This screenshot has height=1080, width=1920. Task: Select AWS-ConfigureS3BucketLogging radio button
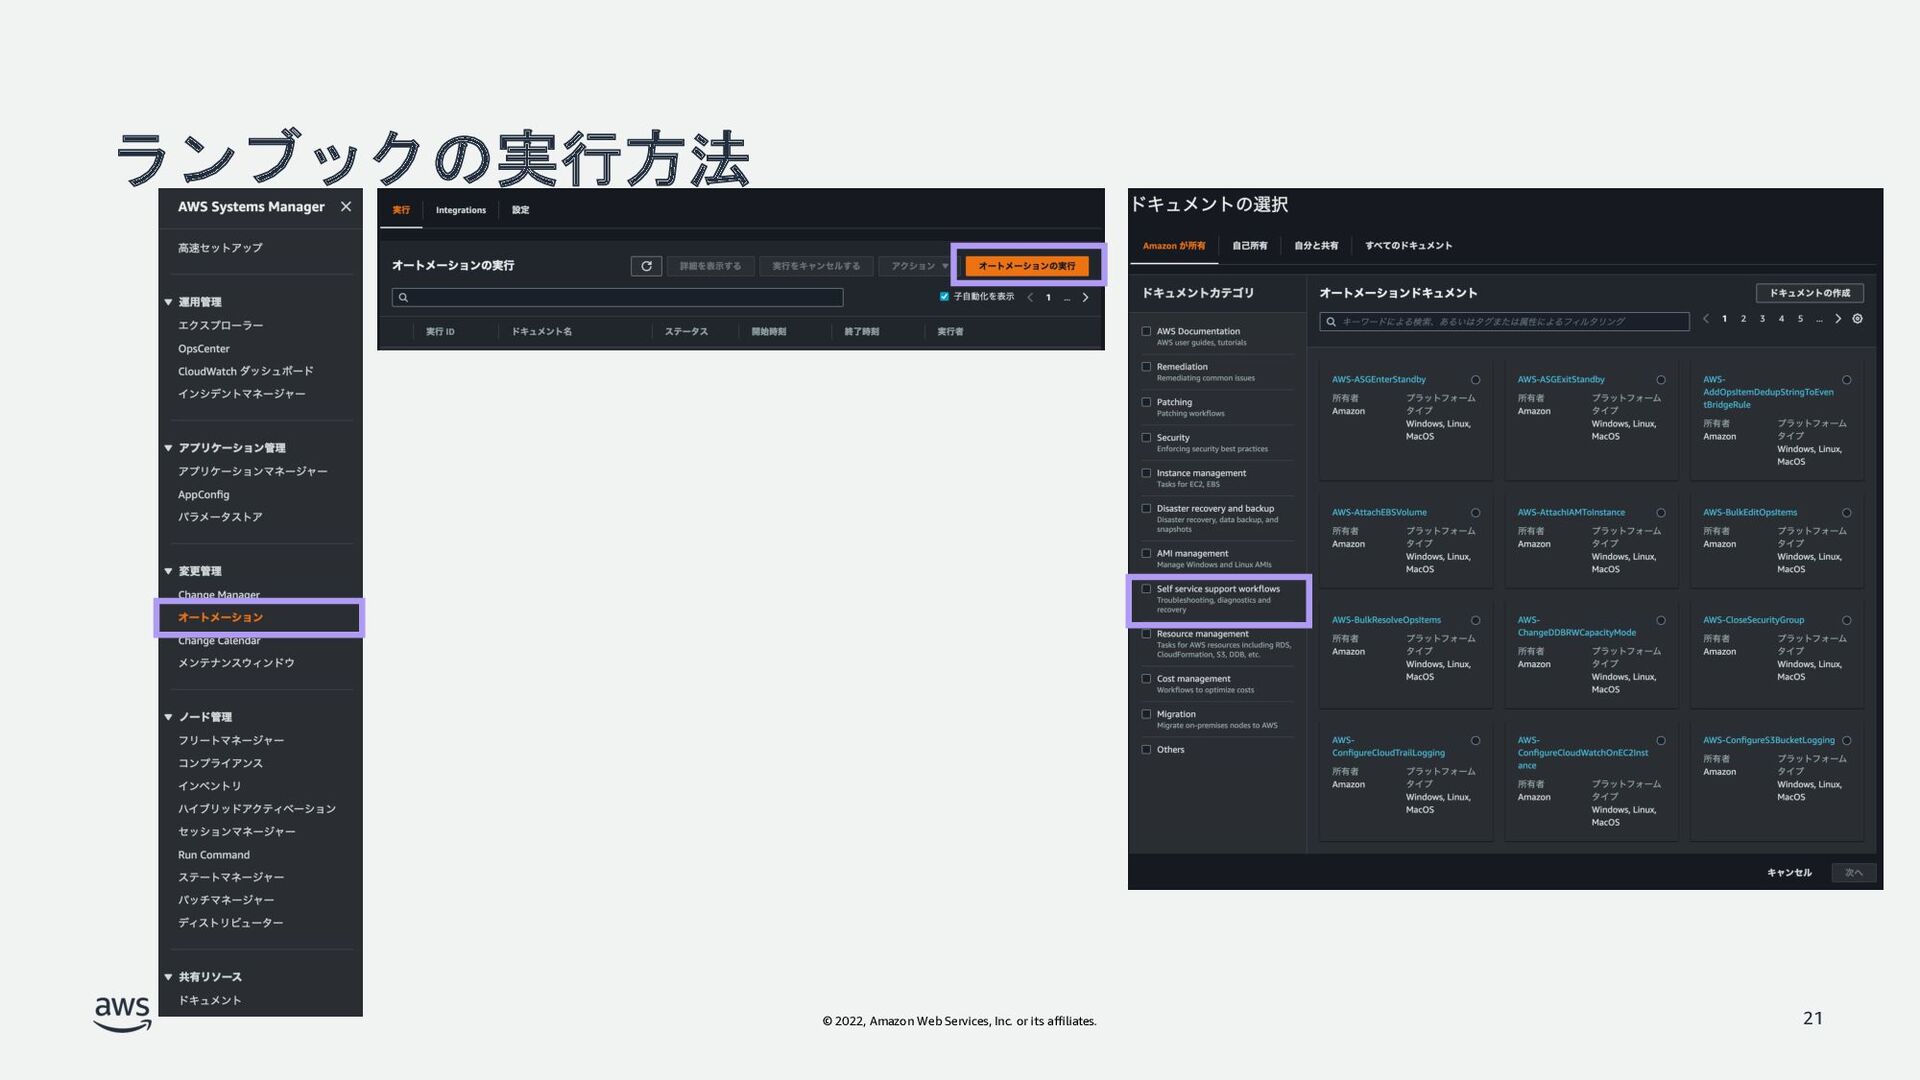pyautogui.click(x=1847, y=741)
